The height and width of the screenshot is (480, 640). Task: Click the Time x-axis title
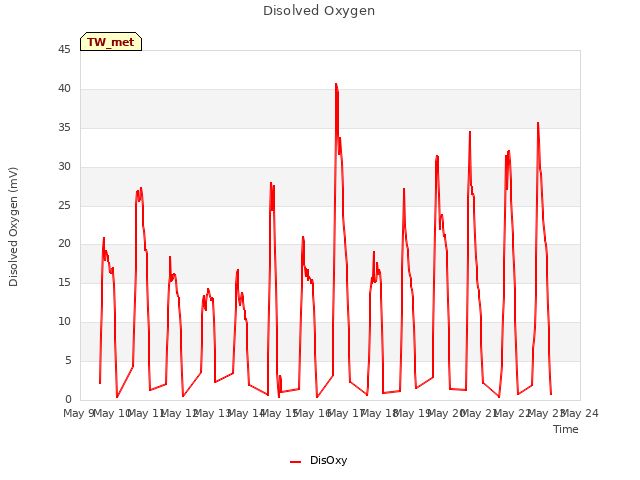[x=566, y=429]
